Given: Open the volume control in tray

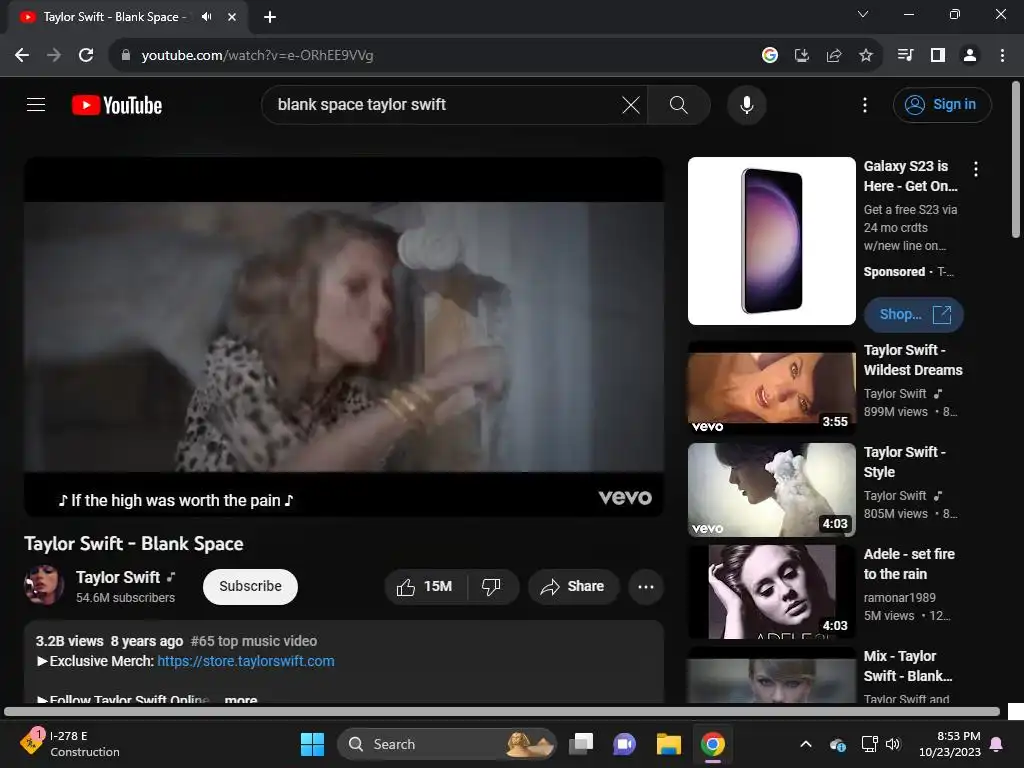Looking at the screenshot, I should tap(893, 744).
